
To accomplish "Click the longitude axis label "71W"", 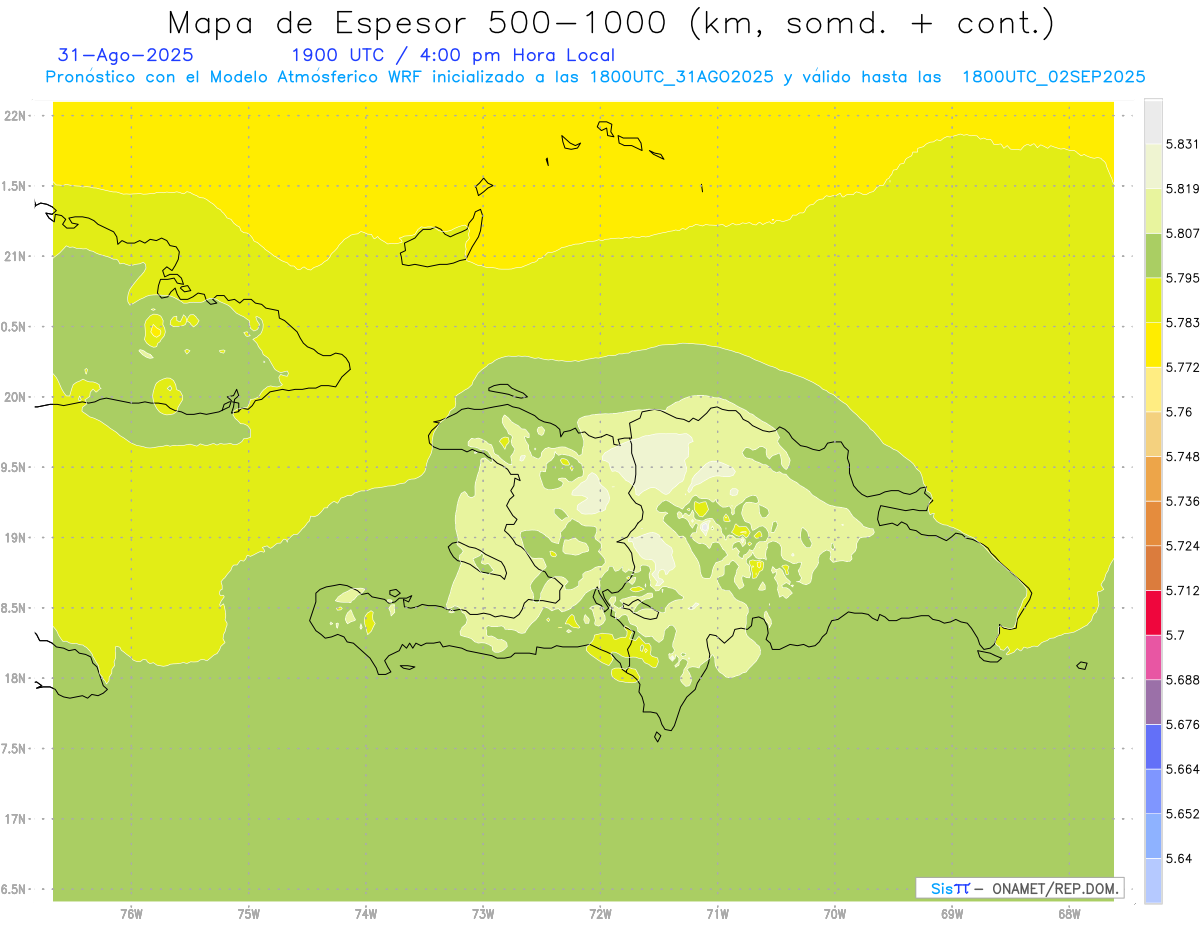I will 717,914.
